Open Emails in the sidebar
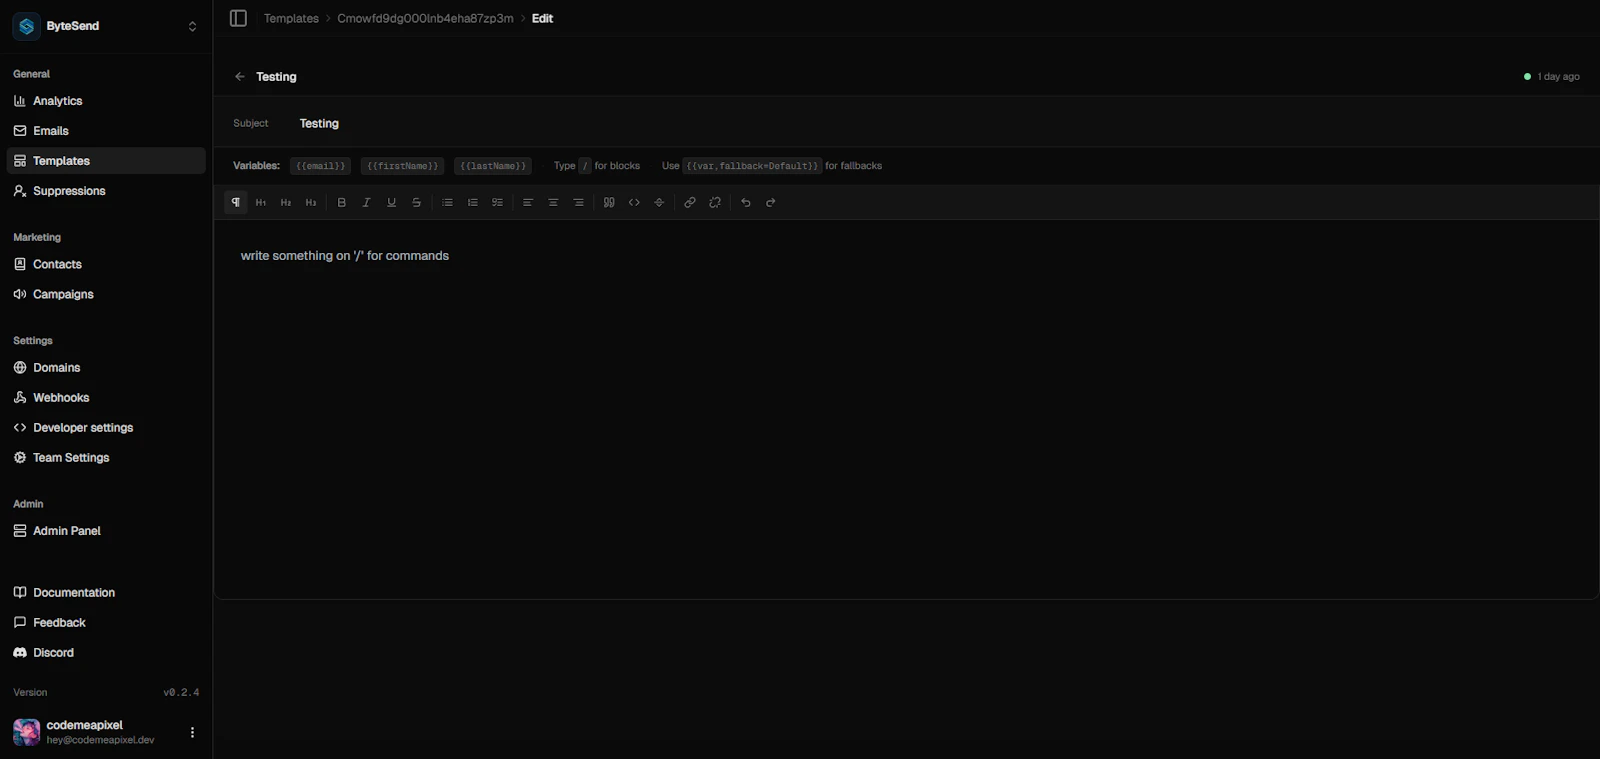 pos(106,131)
